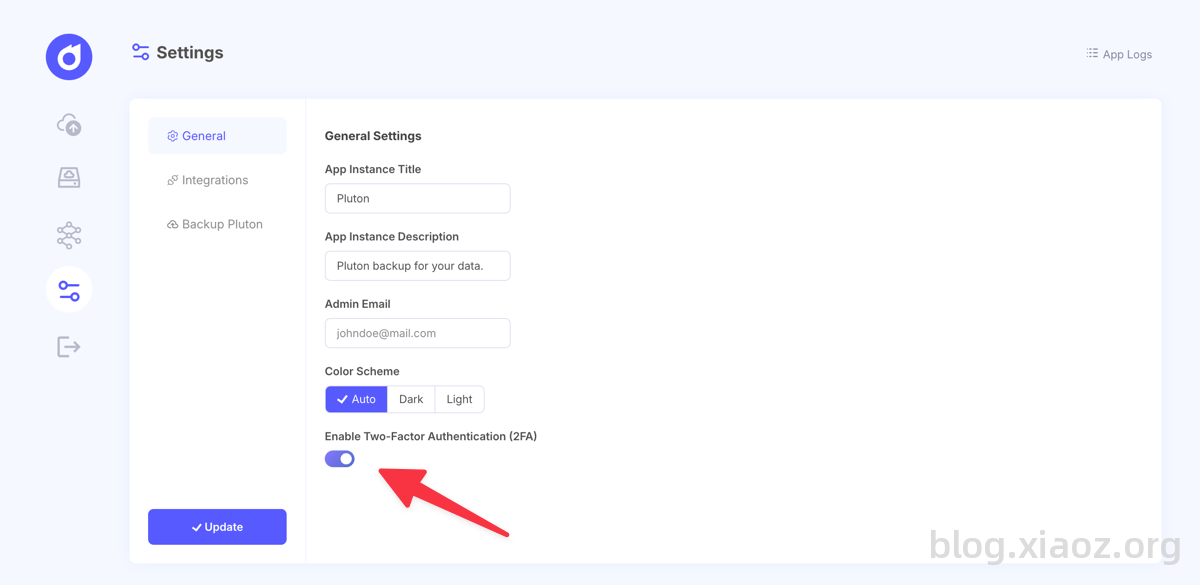Select the Auto color scheme

pyautogui.click(x=356, y=399)
